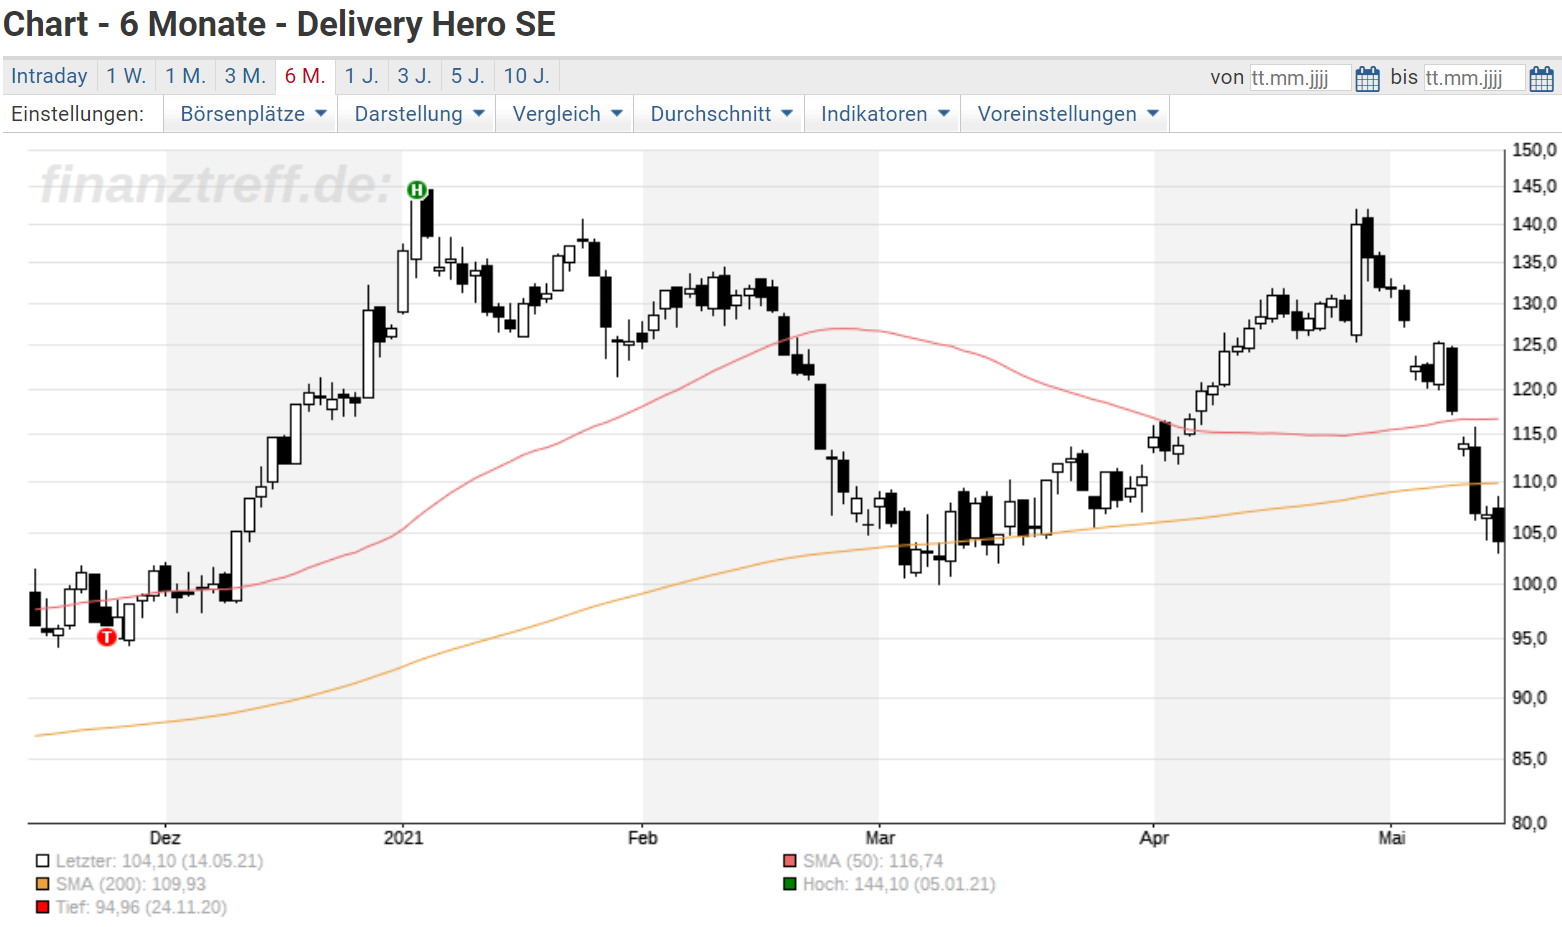This screenshot has height=927, width=1562.
Task: Open the Vergleich dropdown menu
Action: coord(566,114)
